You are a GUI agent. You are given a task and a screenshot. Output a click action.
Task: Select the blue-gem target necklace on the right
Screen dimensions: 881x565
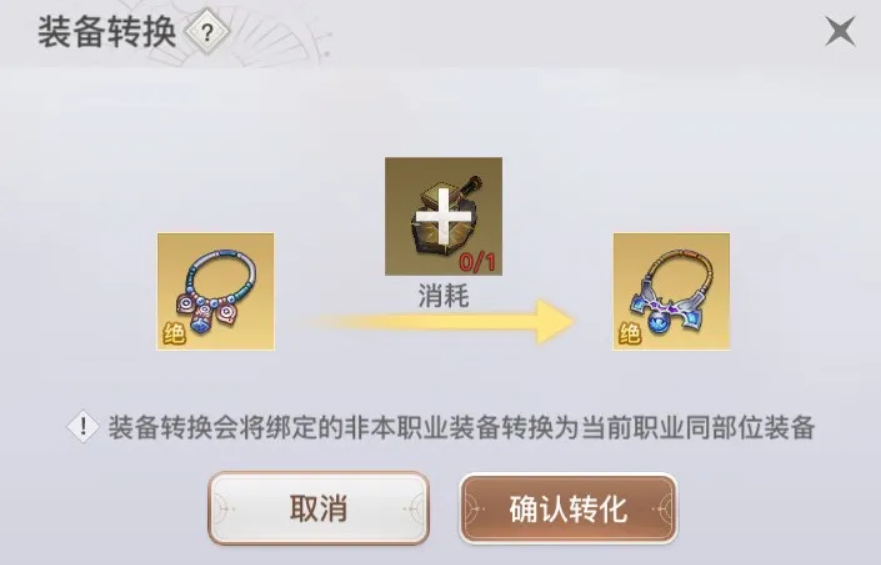pyautogui.click(x=671, y=292)
